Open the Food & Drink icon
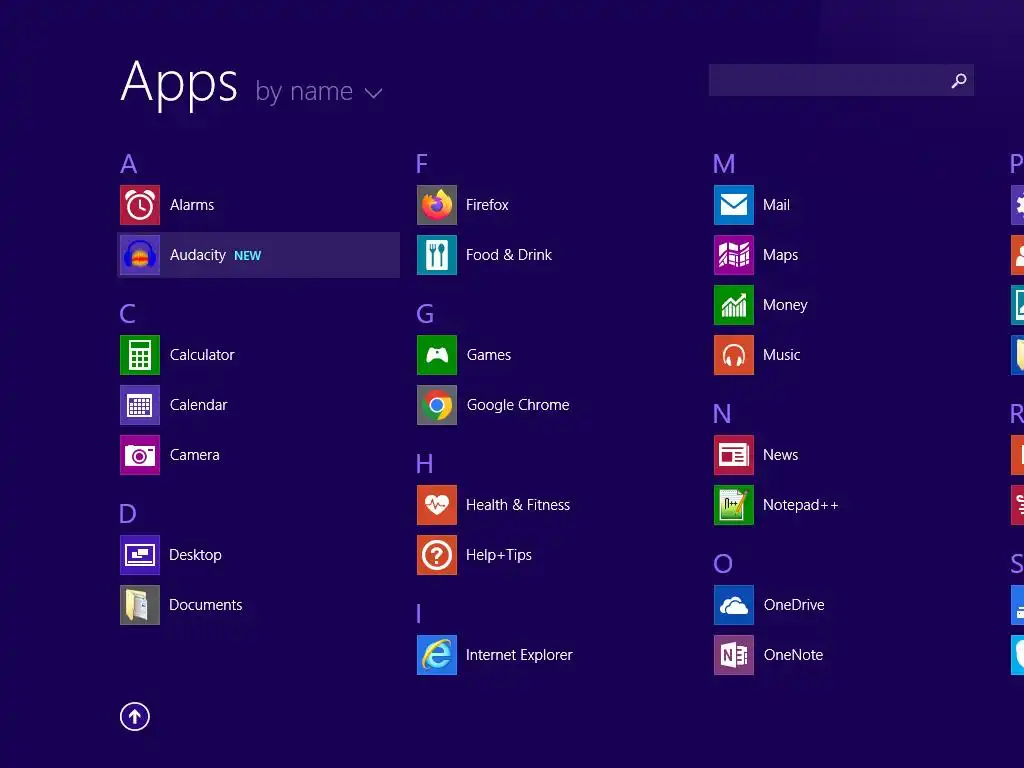 coord(437,255)
